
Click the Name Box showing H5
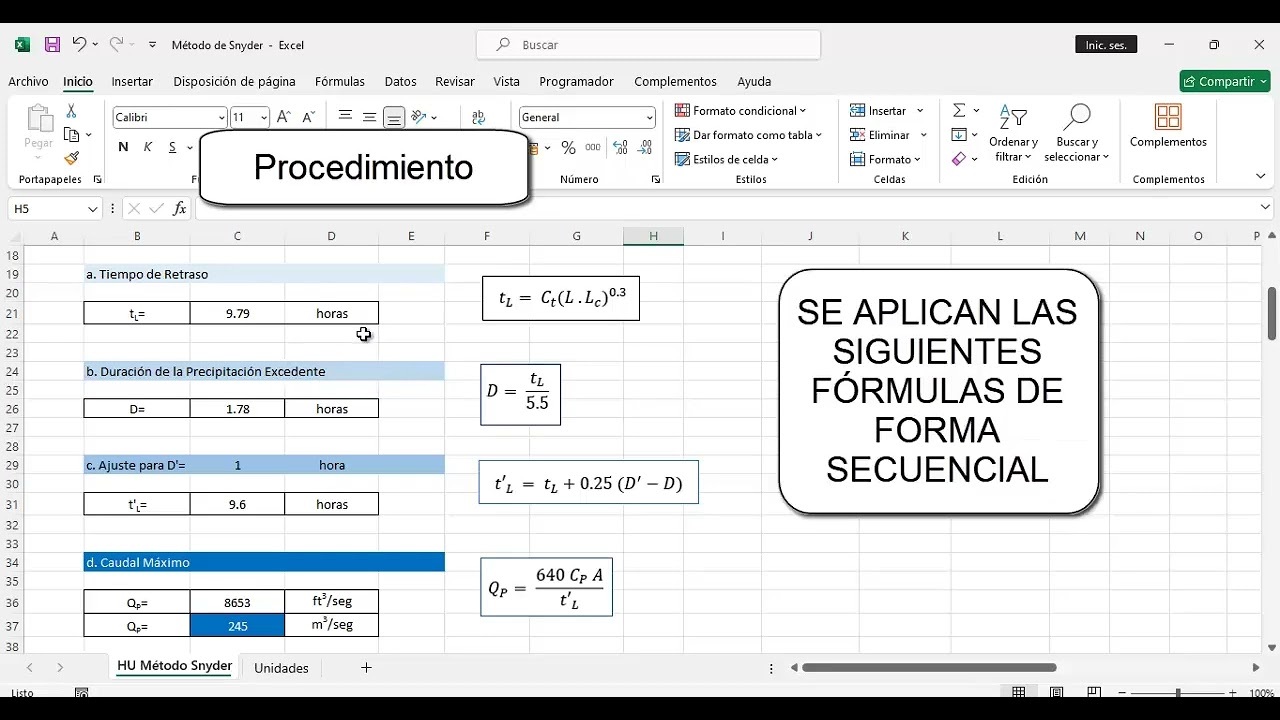(x=56, y=208)
